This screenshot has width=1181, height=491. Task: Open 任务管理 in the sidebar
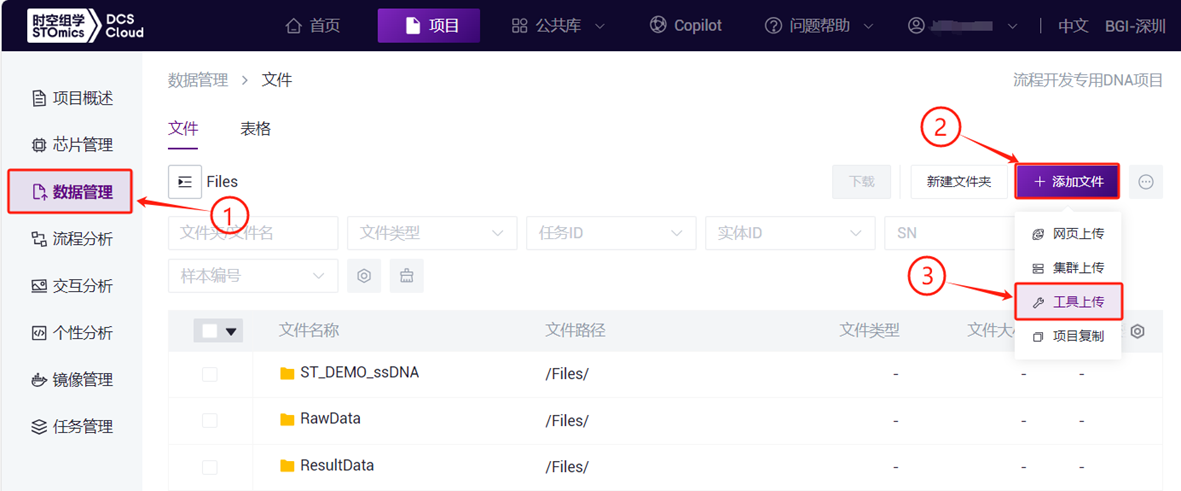pyautogui.click(x=72, y=427)
